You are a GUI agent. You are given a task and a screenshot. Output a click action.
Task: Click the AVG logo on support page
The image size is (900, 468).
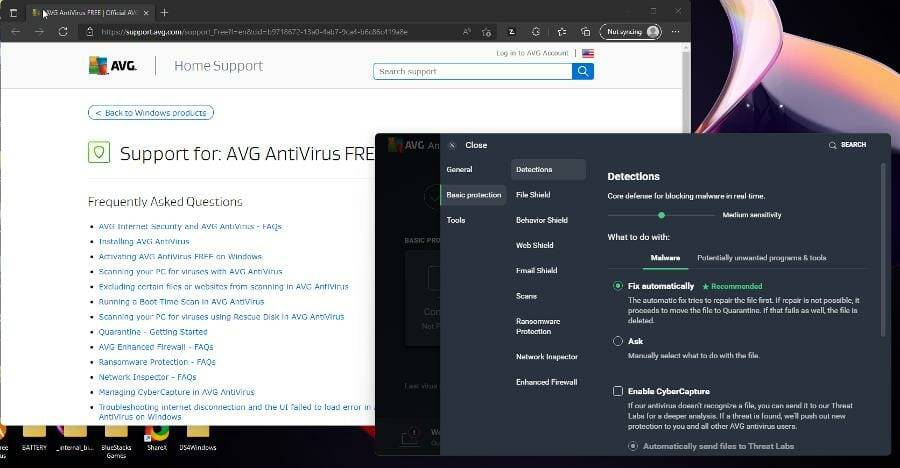click(112, 65)
